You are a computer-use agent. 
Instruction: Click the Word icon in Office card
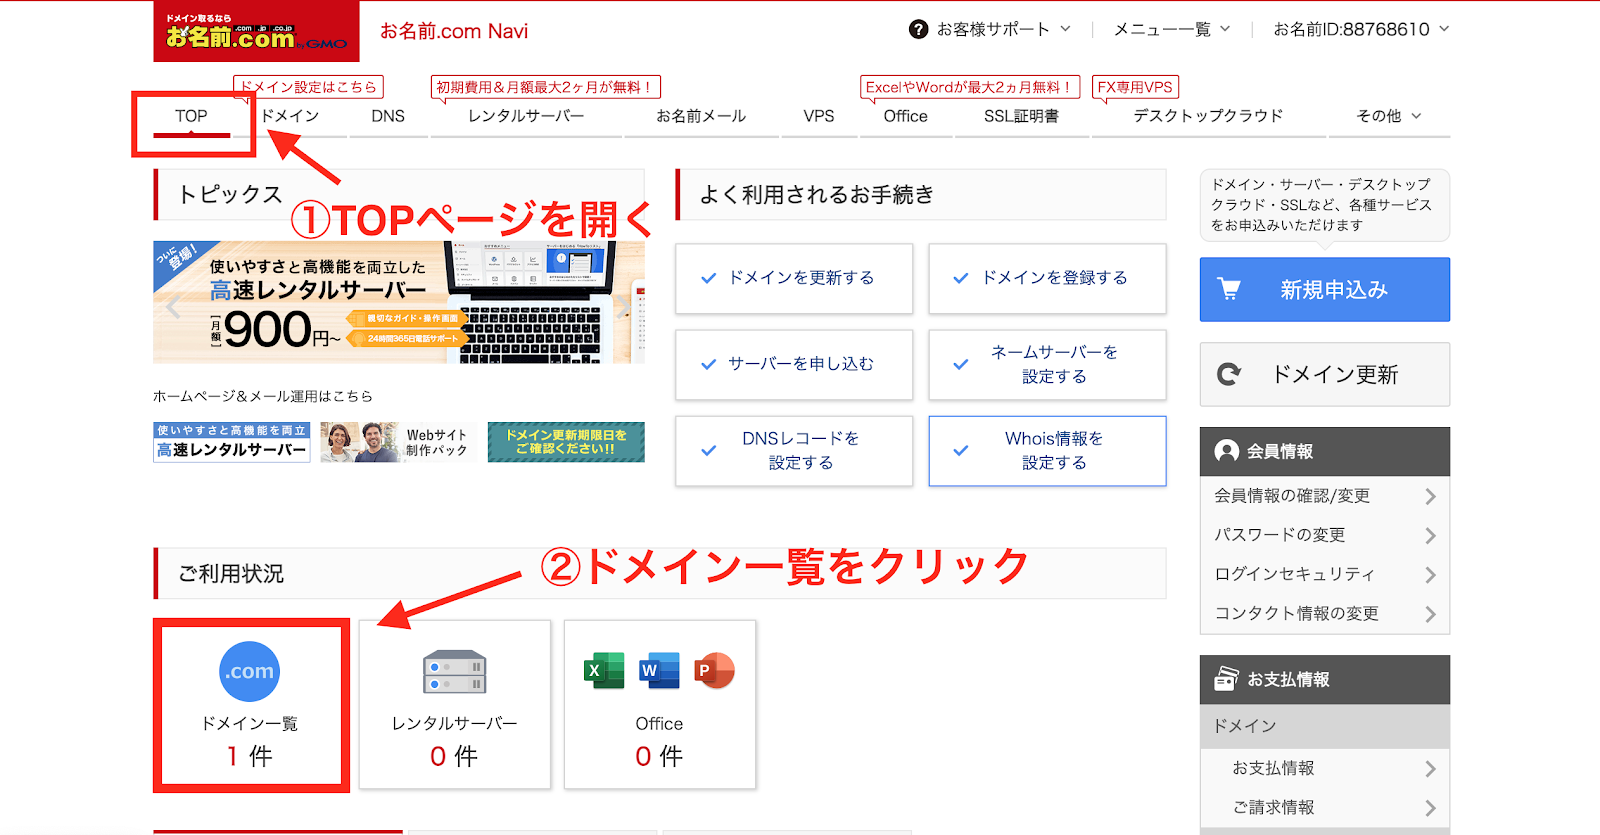coord(659,670)
